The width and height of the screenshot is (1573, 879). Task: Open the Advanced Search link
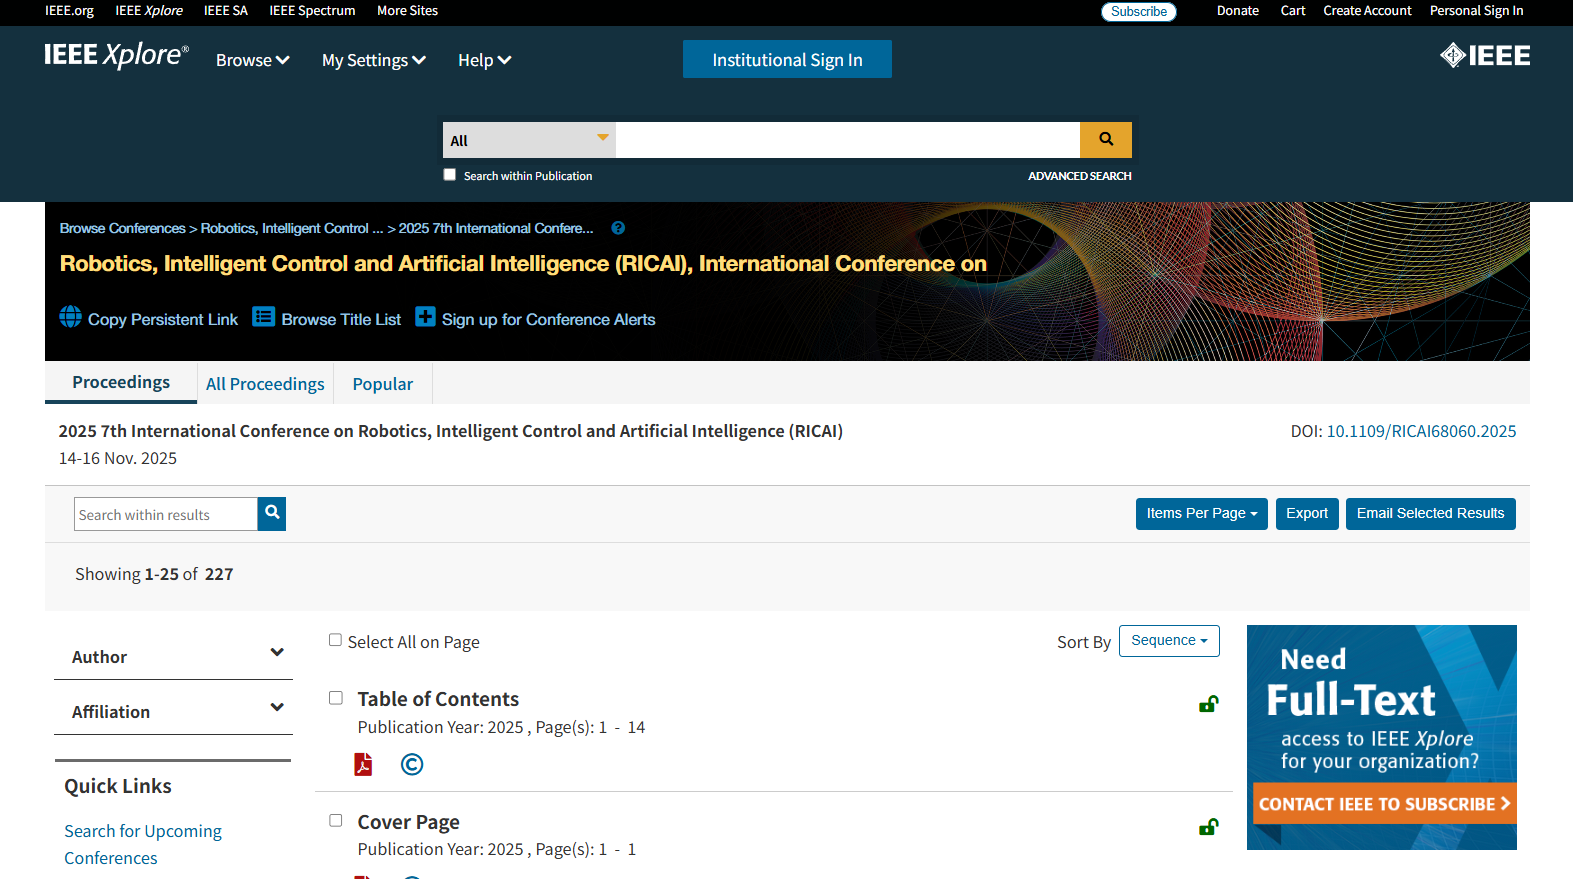(1080, 176)
